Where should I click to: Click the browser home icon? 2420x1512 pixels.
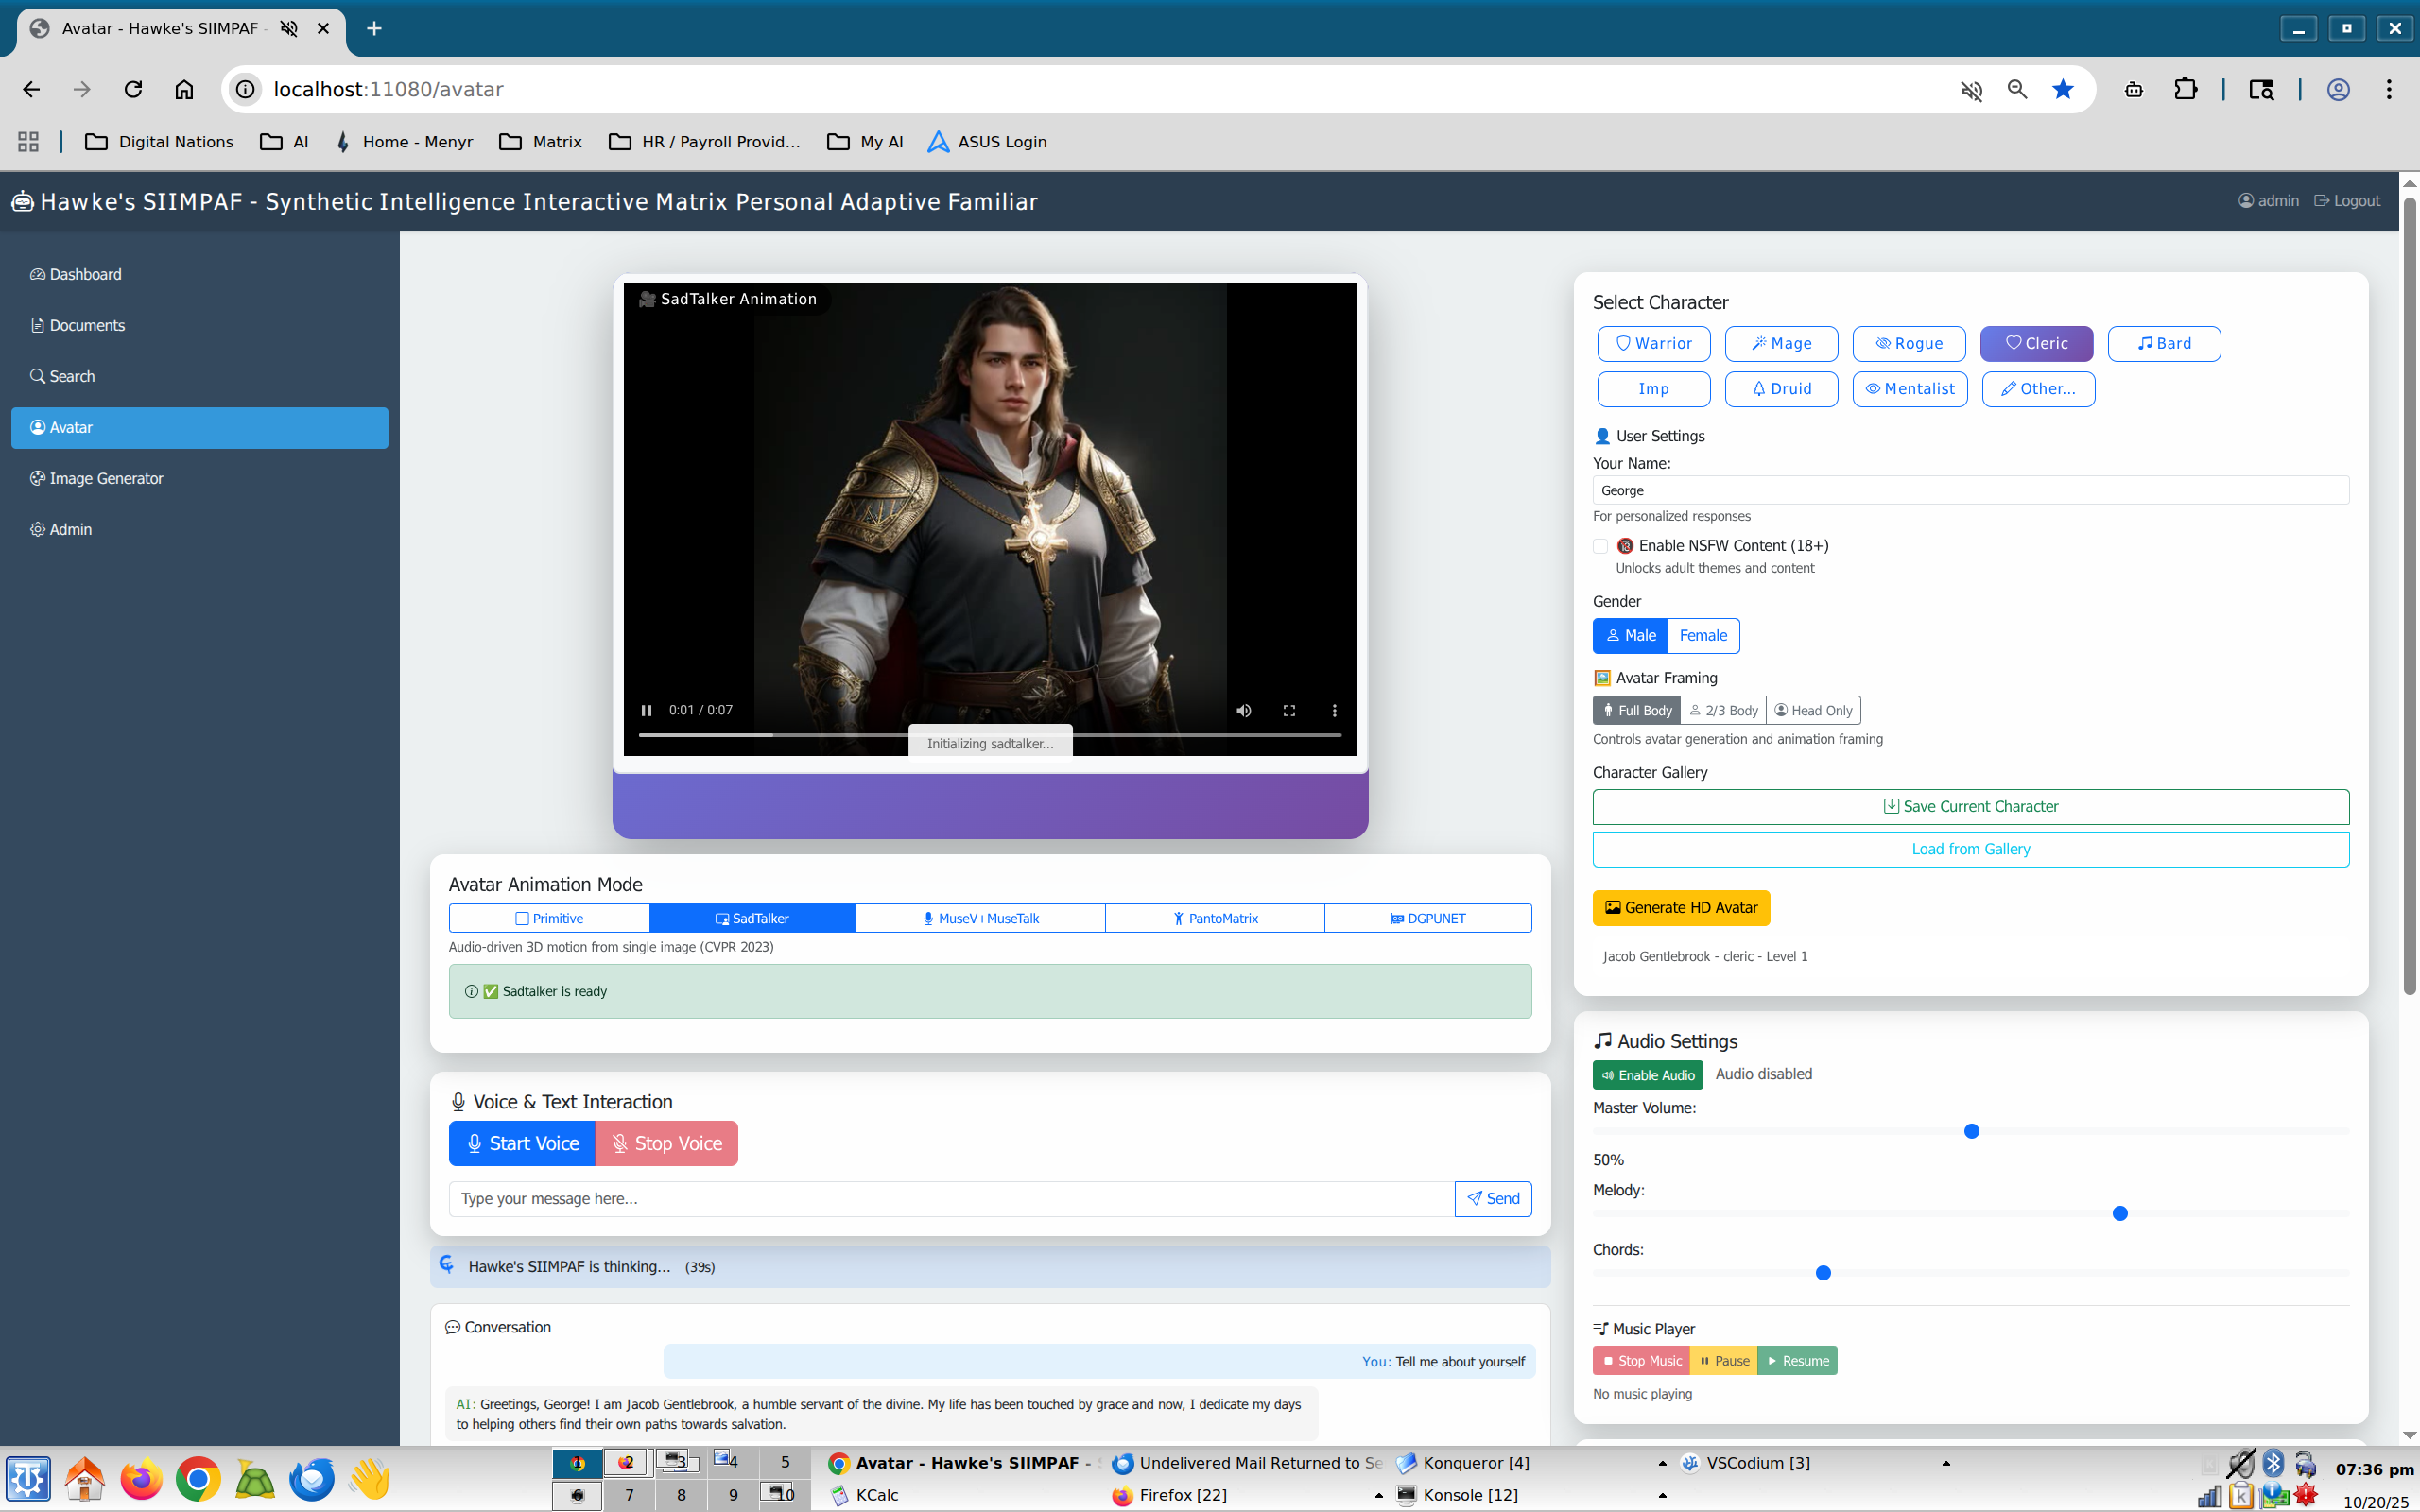click(184, 89)
